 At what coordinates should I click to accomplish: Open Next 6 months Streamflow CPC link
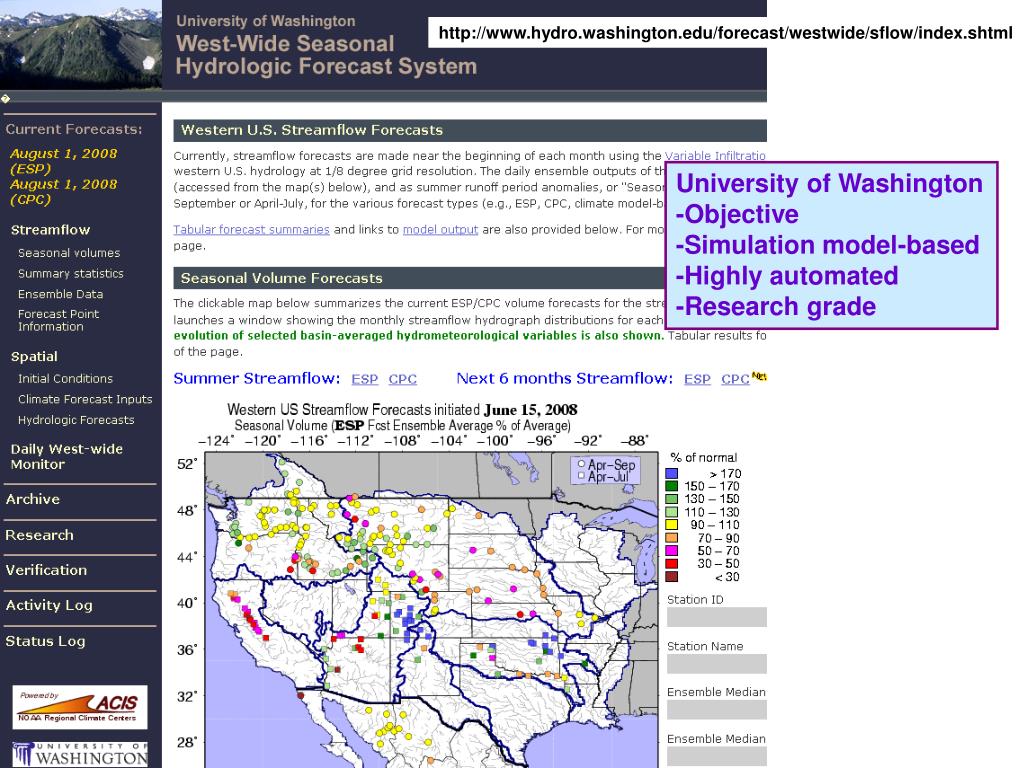(735, 379)
